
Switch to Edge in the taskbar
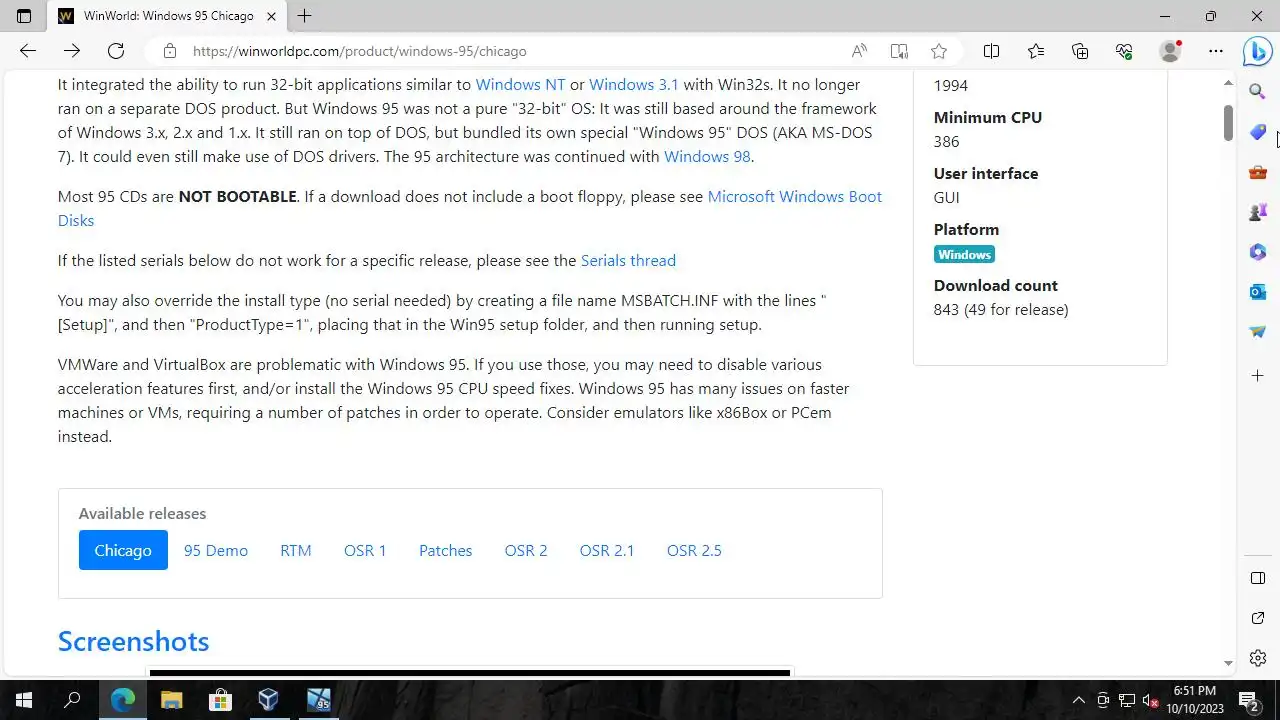122,700
